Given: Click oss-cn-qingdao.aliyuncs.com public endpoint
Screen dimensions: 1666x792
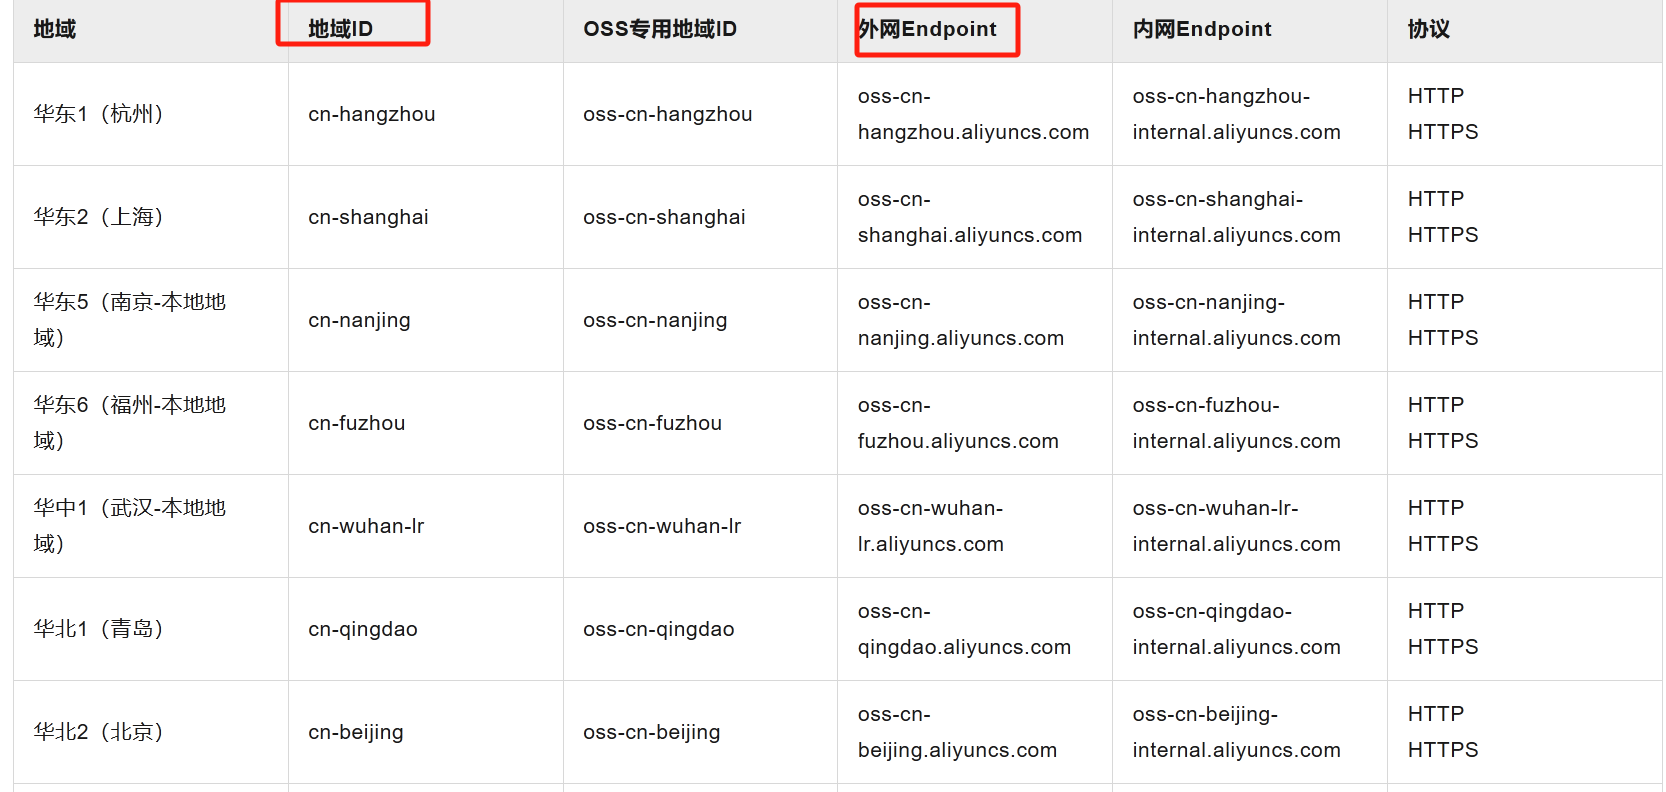Looking at the screenshot, I should coord(965,629).
